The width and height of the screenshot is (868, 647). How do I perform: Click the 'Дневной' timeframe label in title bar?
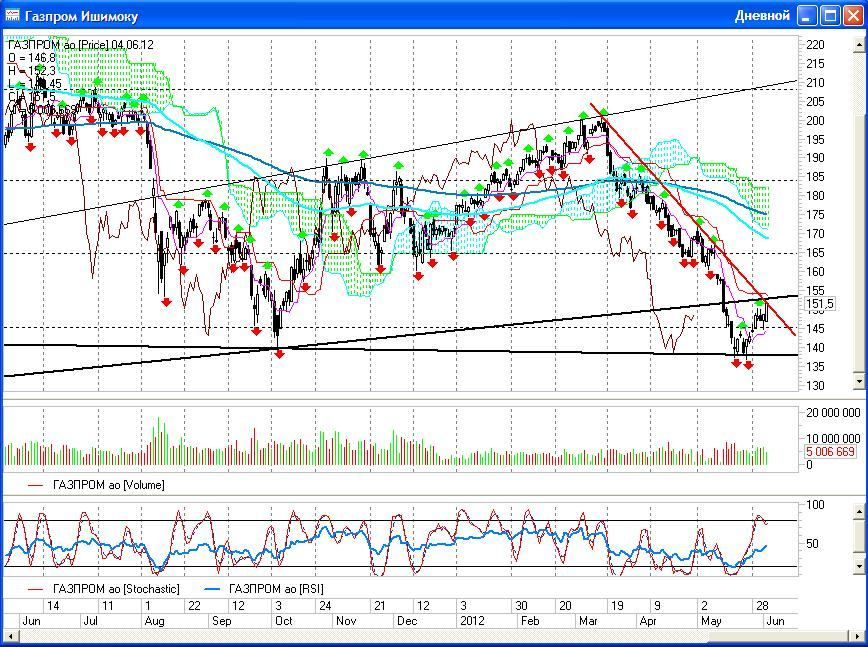click(762, 16)
